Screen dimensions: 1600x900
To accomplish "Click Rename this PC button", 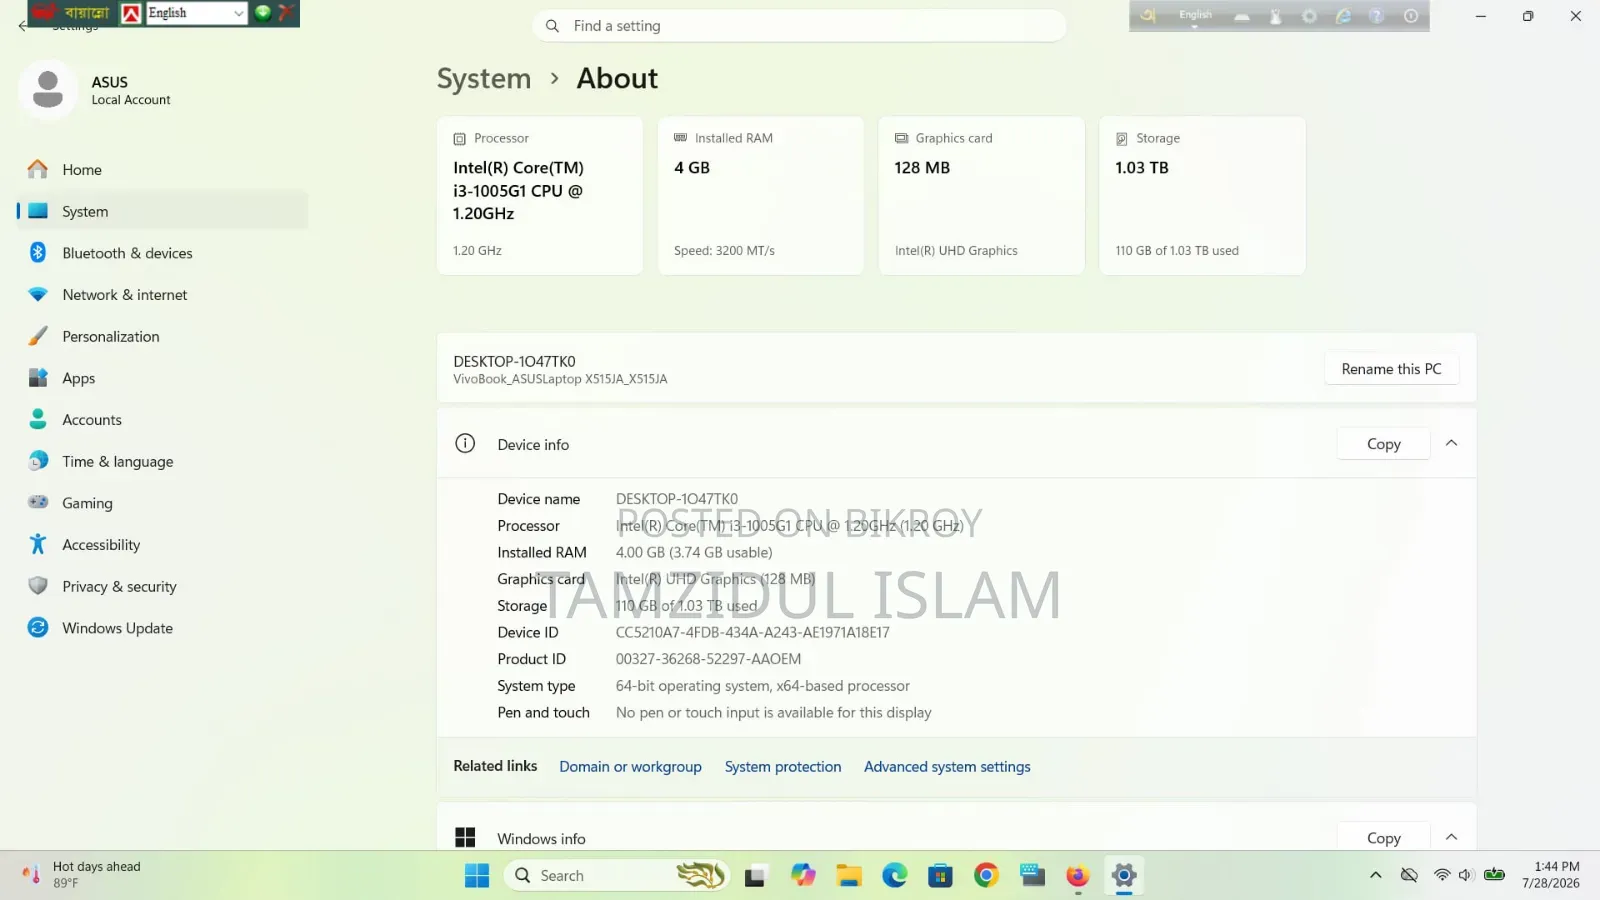I will tap(1391, 369).
